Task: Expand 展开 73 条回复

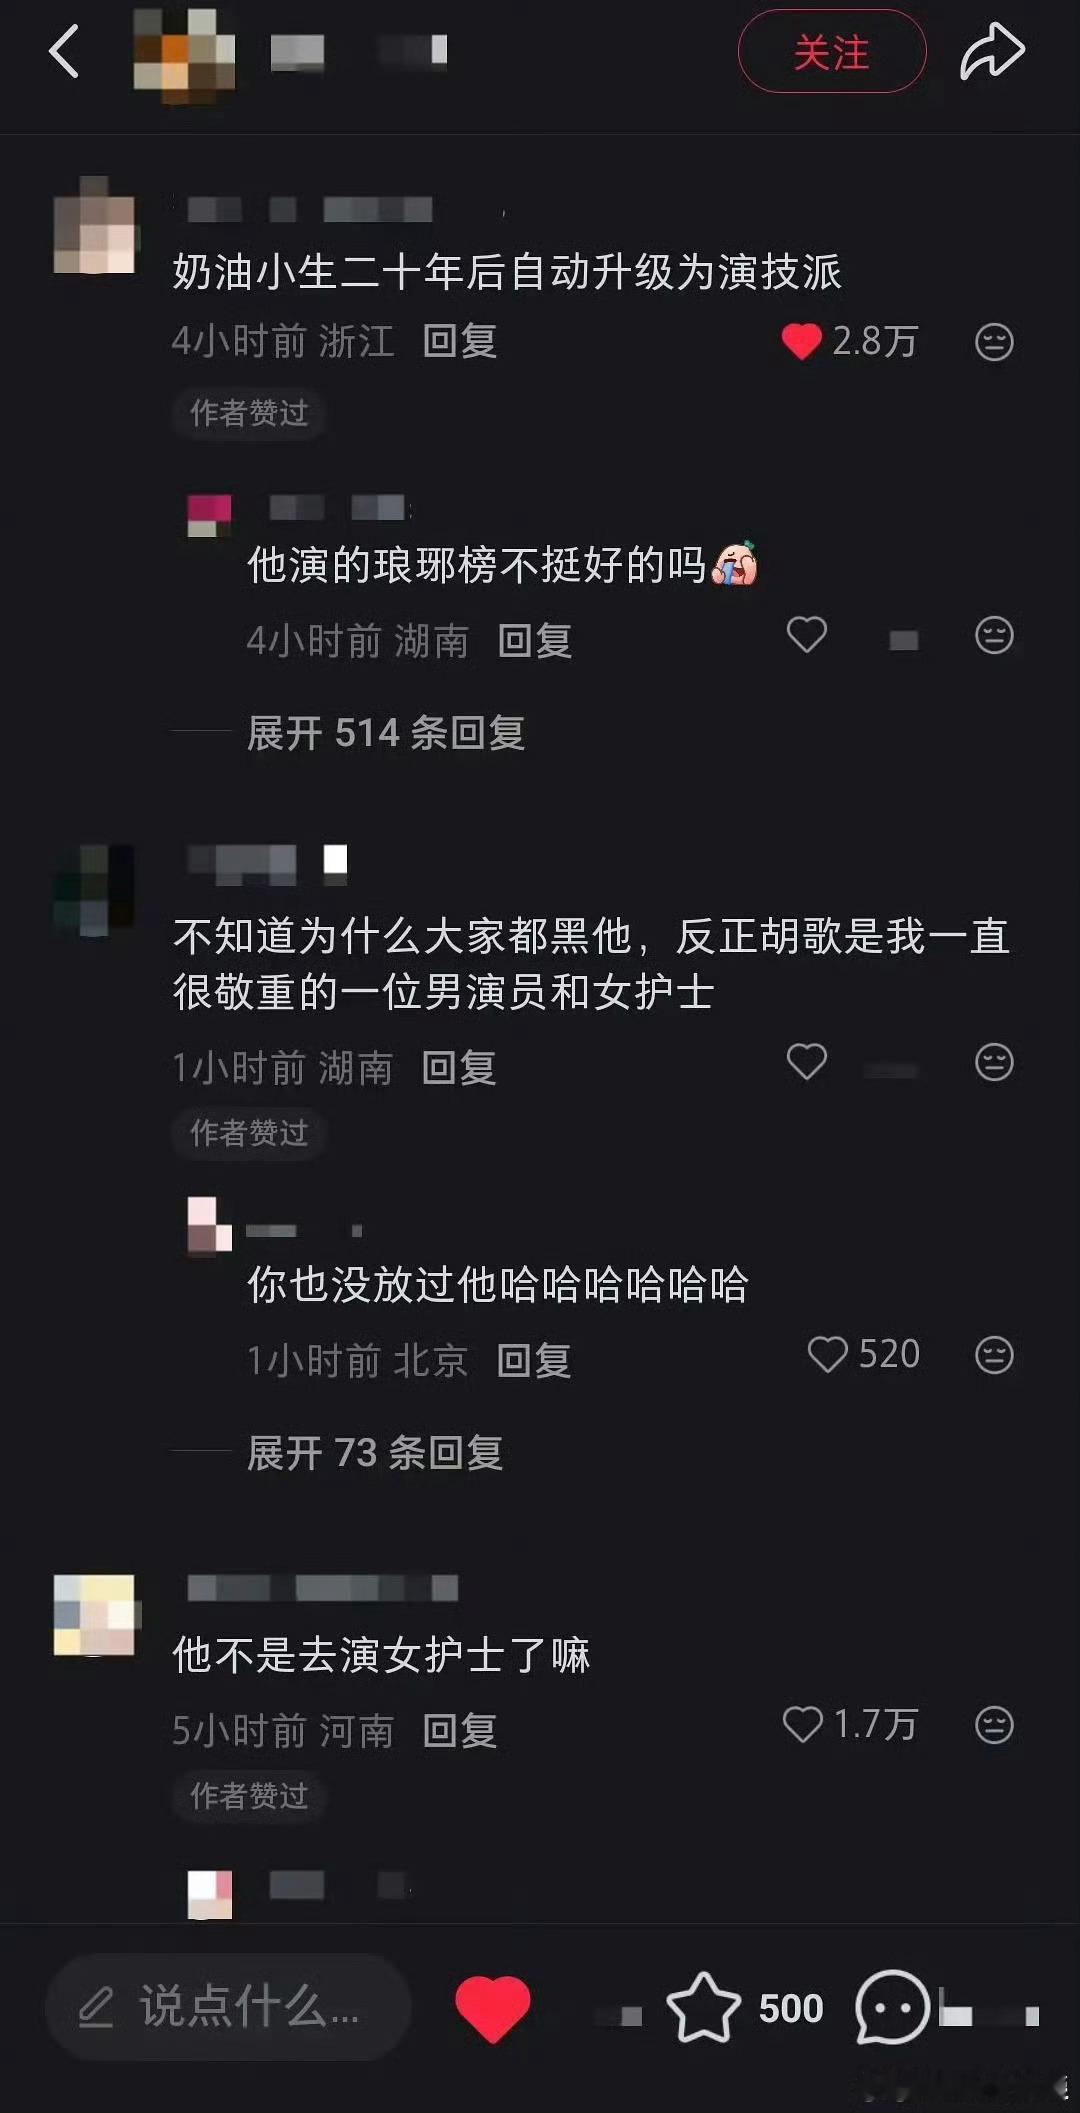Action: coord(375,1453)
